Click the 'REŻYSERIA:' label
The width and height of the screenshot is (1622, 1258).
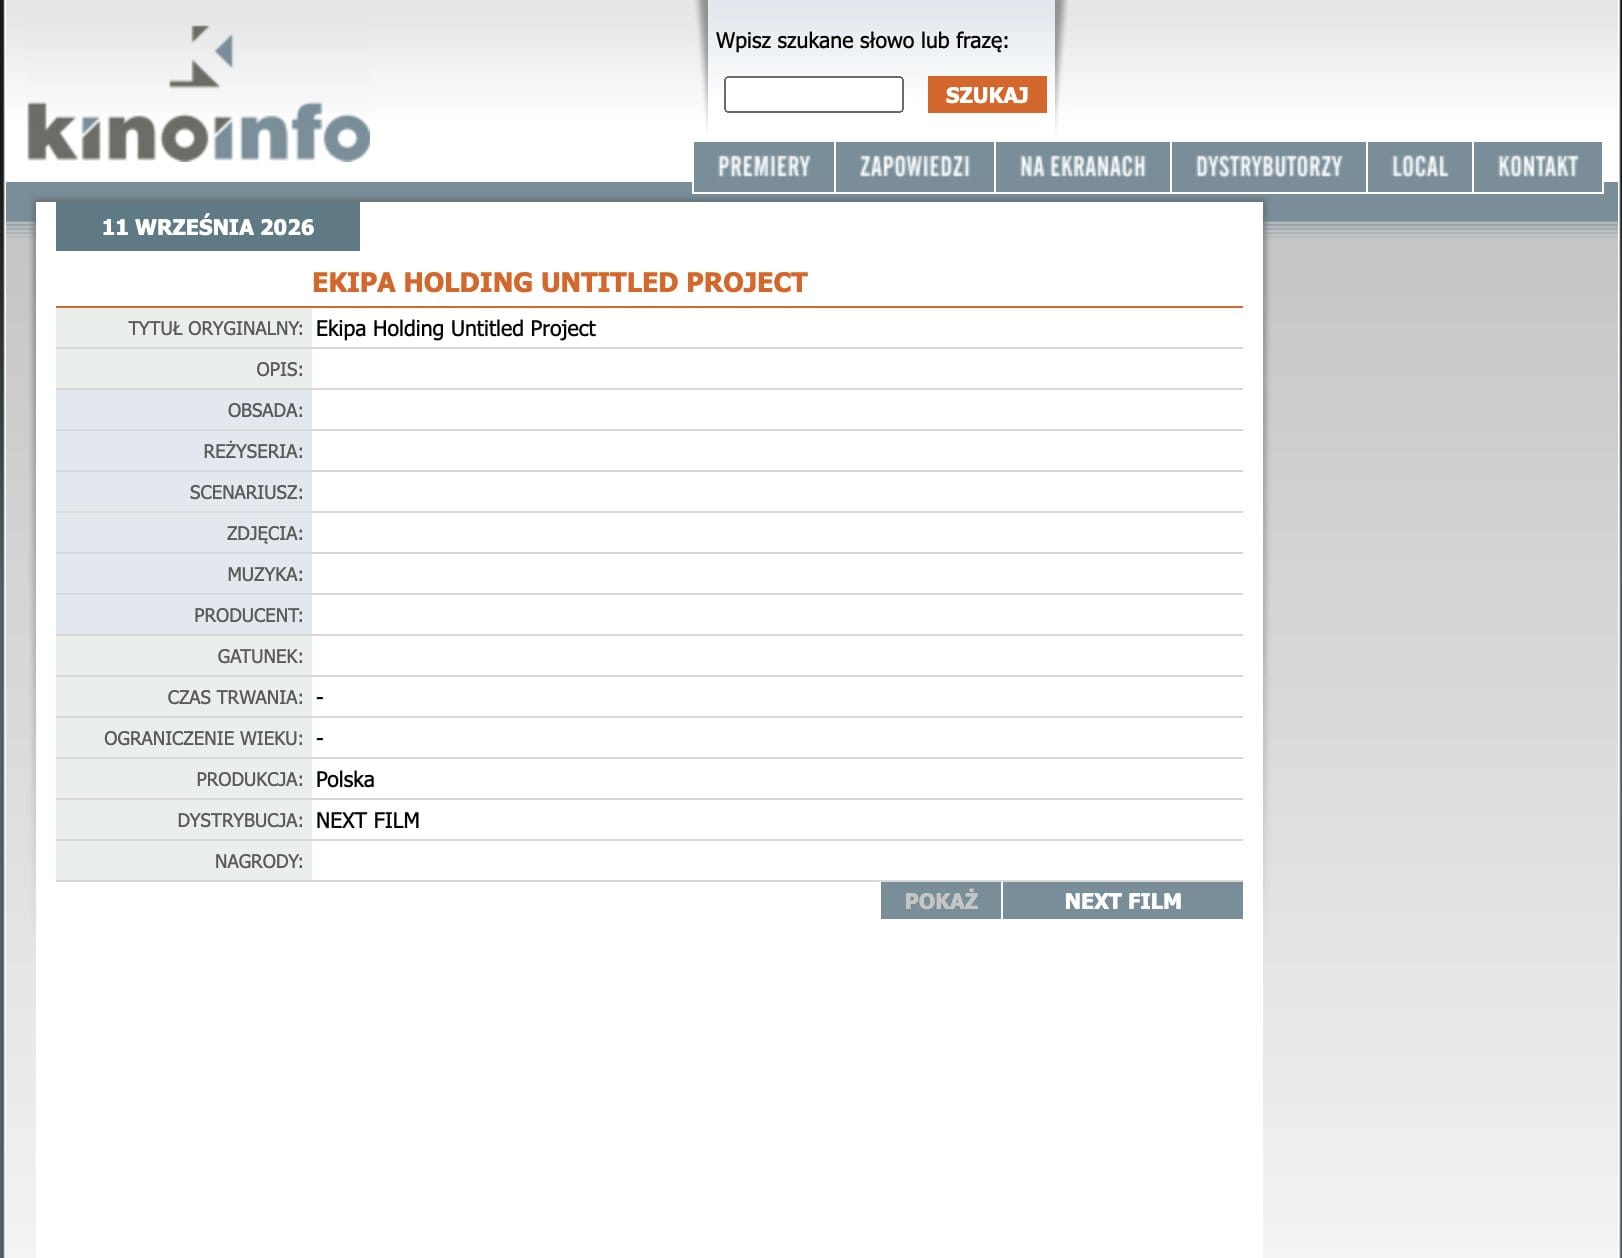[253, 452]
